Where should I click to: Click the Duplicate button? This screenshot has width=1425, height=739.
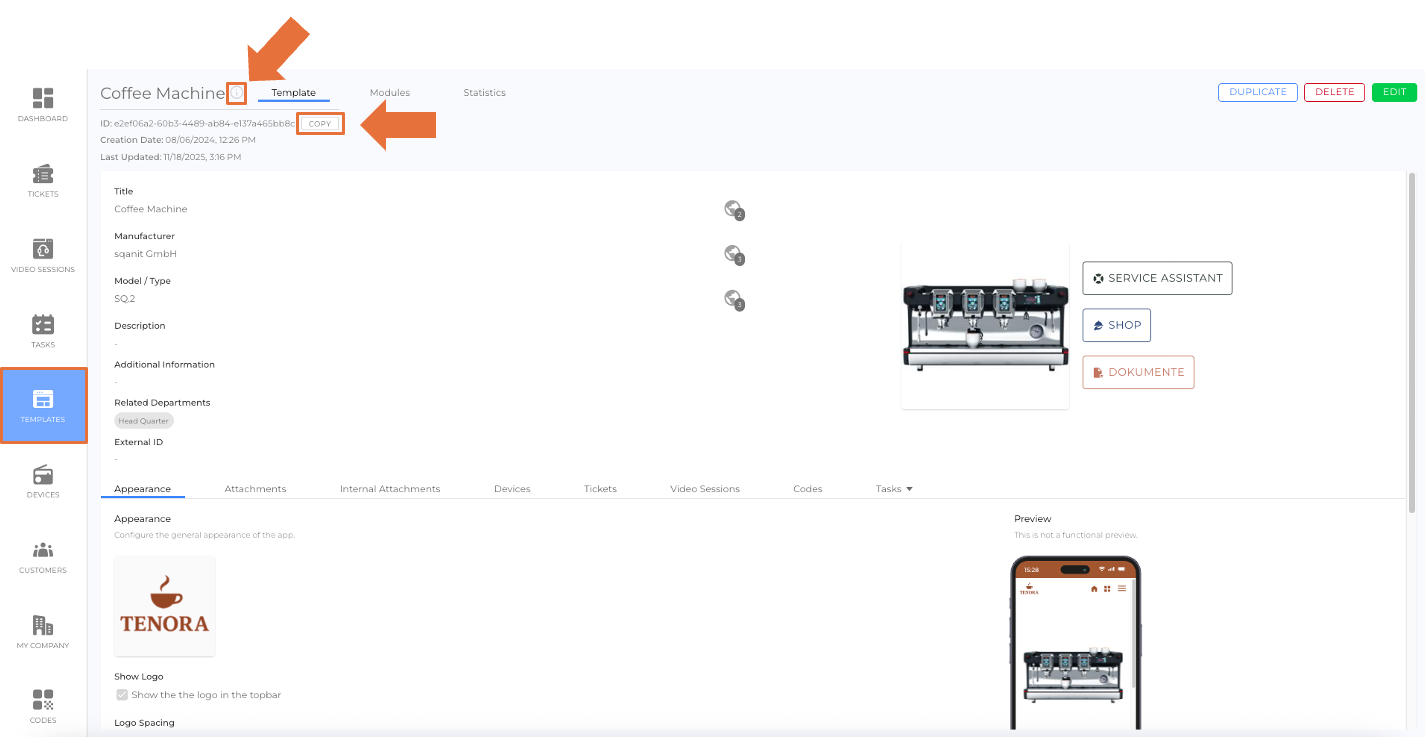1257,92
